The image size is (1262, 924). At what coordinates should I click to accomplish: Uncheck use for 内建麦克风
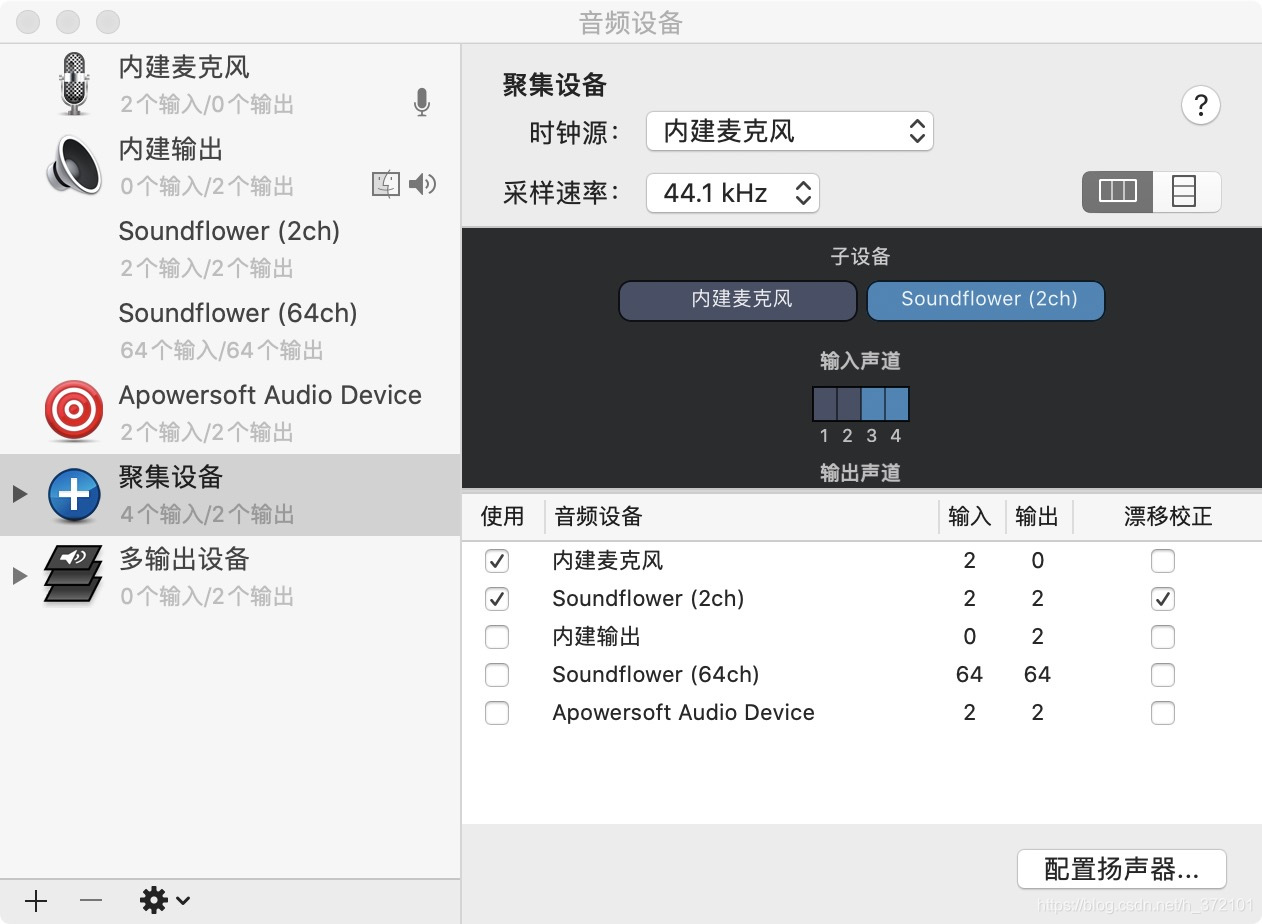(497, 561)
